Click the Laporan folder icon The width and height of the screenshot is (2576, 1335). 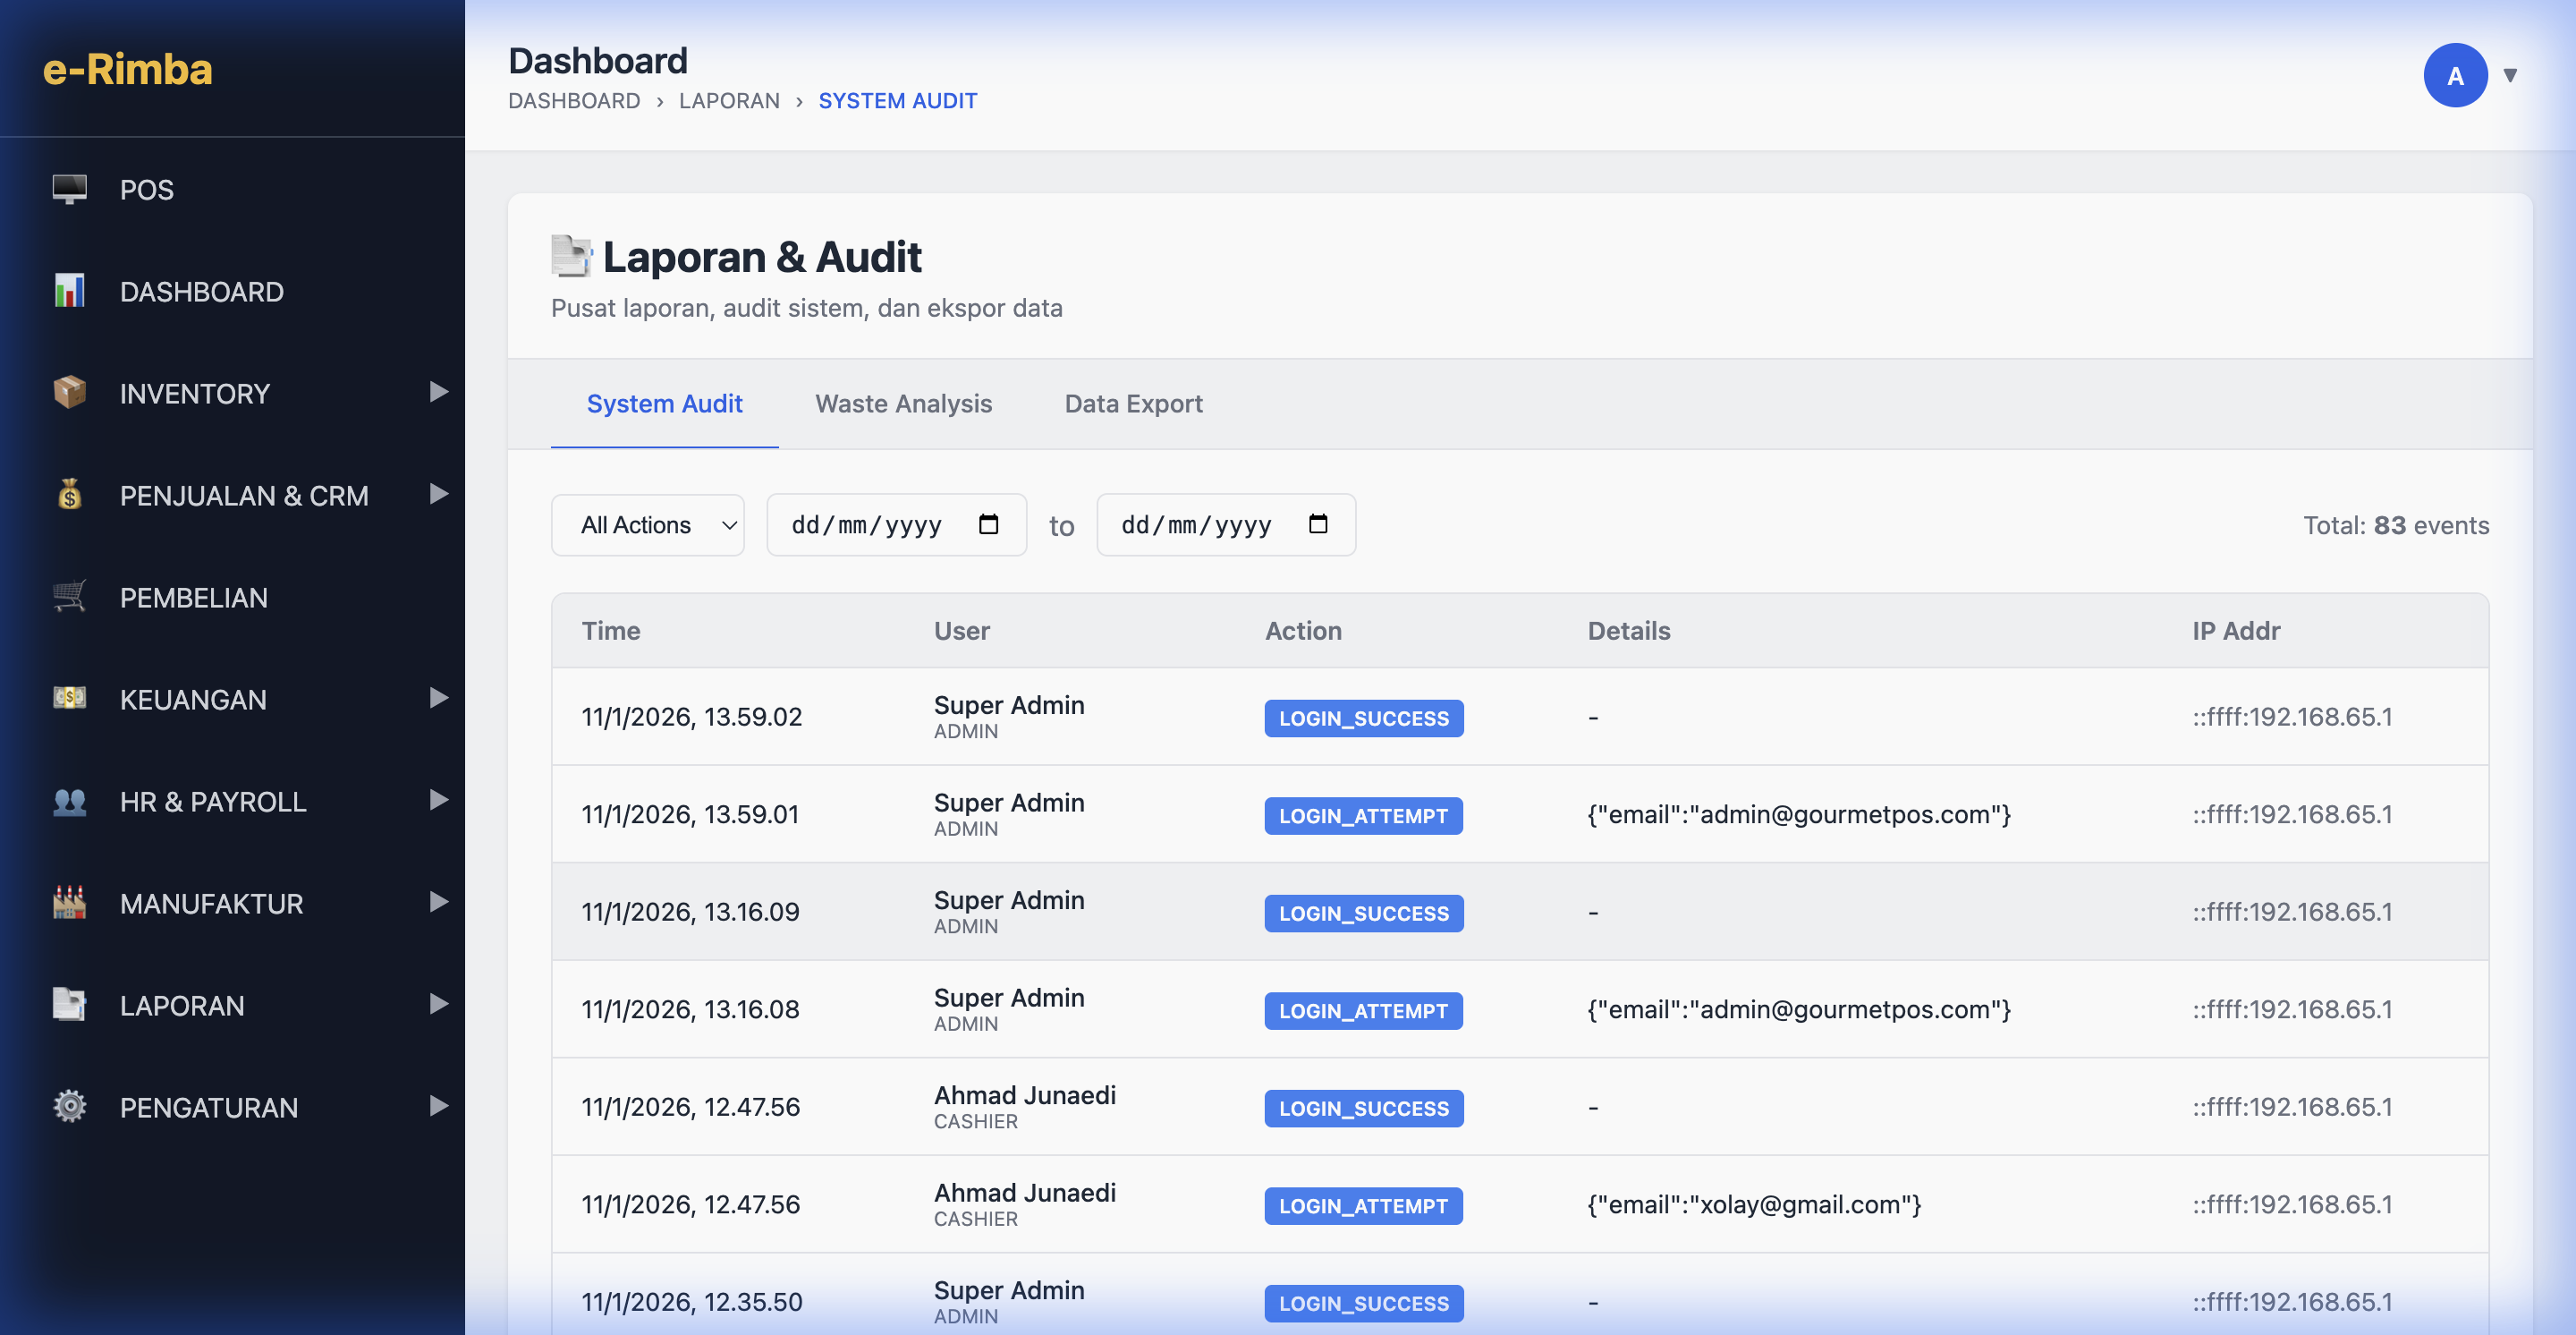point(67,1004)
